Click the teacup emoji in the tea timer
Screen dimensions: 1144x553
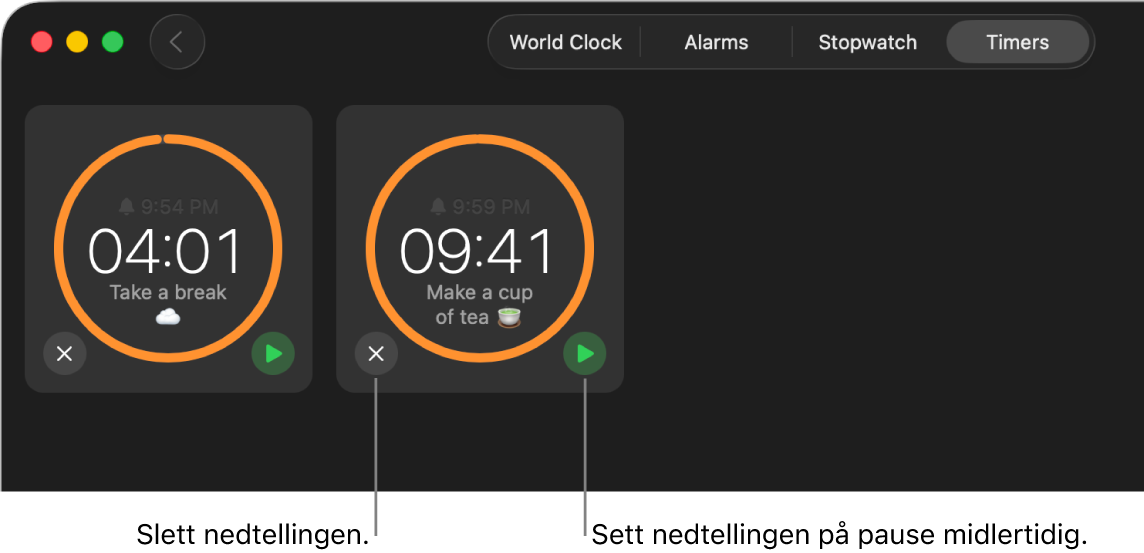(x=509, y=317)
